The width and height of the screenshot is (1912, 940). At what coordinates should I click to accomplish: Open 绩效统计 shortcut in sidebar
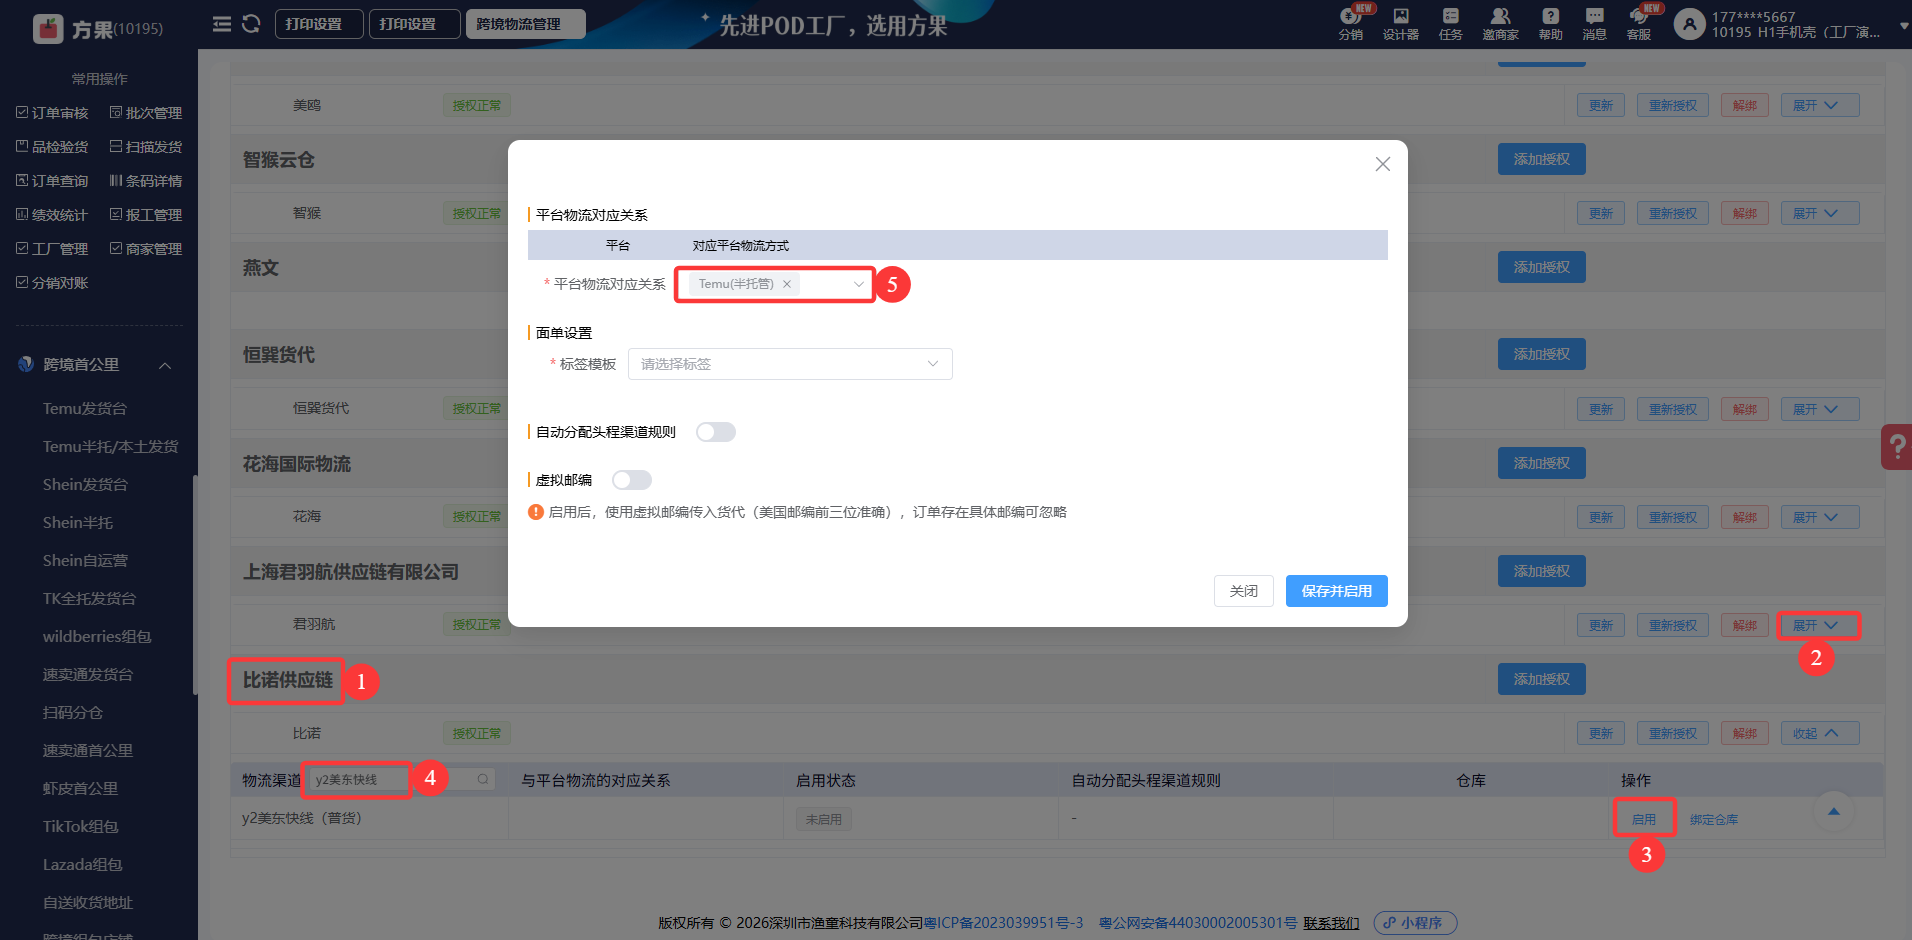pos(52,215)
